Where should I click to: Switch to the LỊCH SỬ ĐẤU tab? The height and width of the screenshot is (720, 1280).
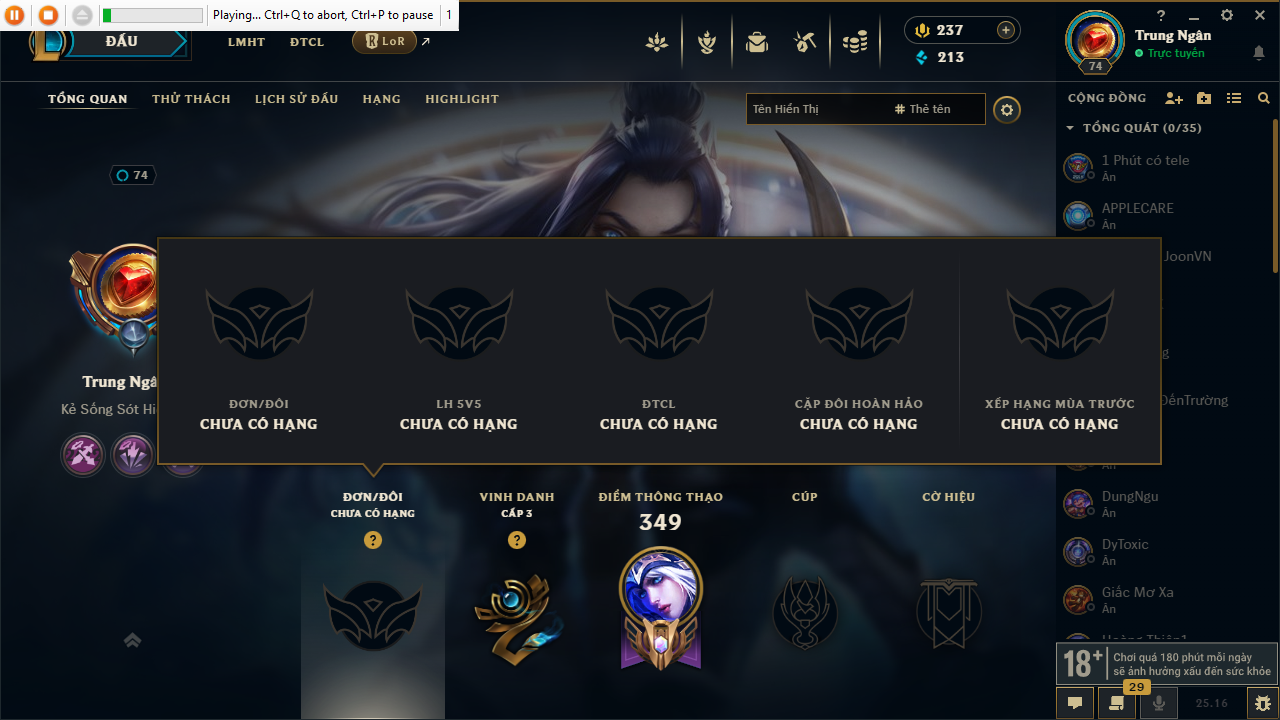(x=296, y=99)
